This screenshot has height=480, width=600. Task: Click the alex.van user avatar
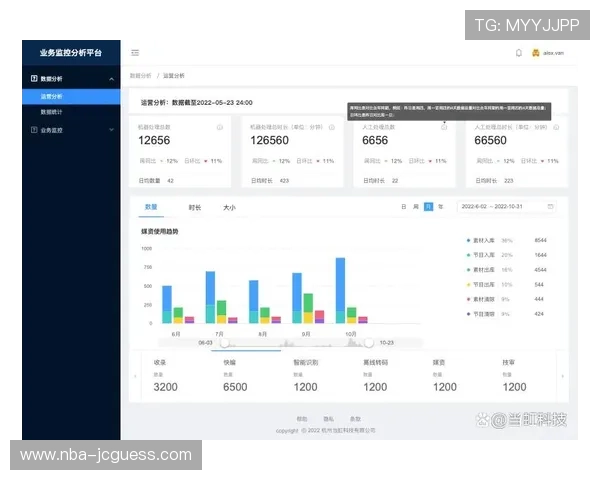pyautogui.click(x=536, y=52)
